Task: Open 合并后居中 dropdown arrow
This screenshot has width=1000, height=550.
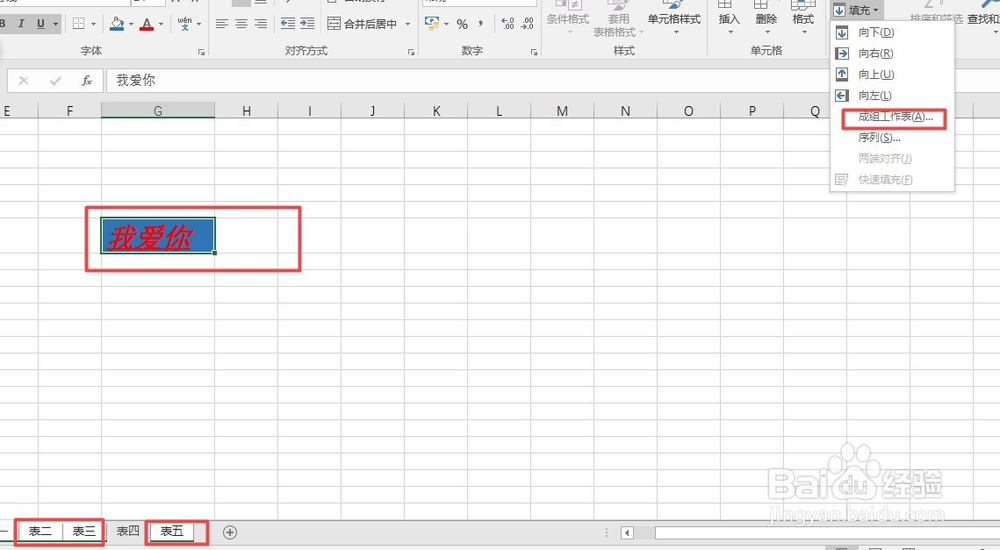Action: point(408,24)
